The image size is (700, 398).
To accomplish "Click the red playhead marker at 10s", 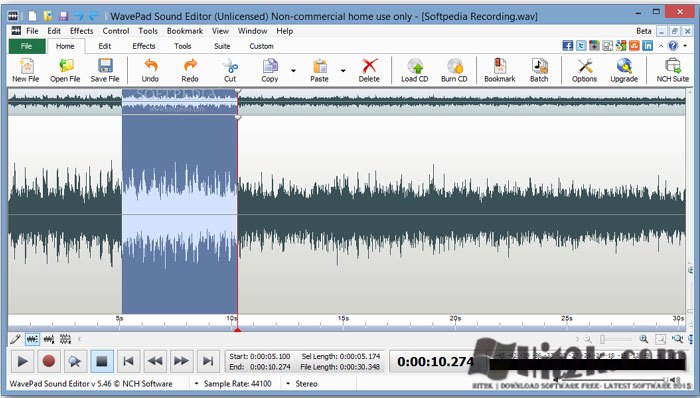I will pyautogui.click(x=238, y=330).
